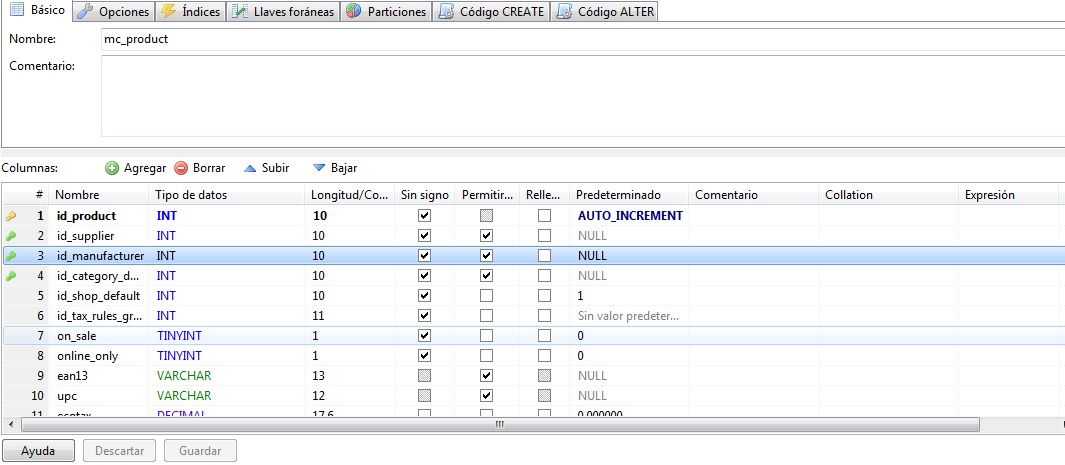1065x465 pixels.
Task: Click the red Borrar column icon
Action: (x=181, y=168)
